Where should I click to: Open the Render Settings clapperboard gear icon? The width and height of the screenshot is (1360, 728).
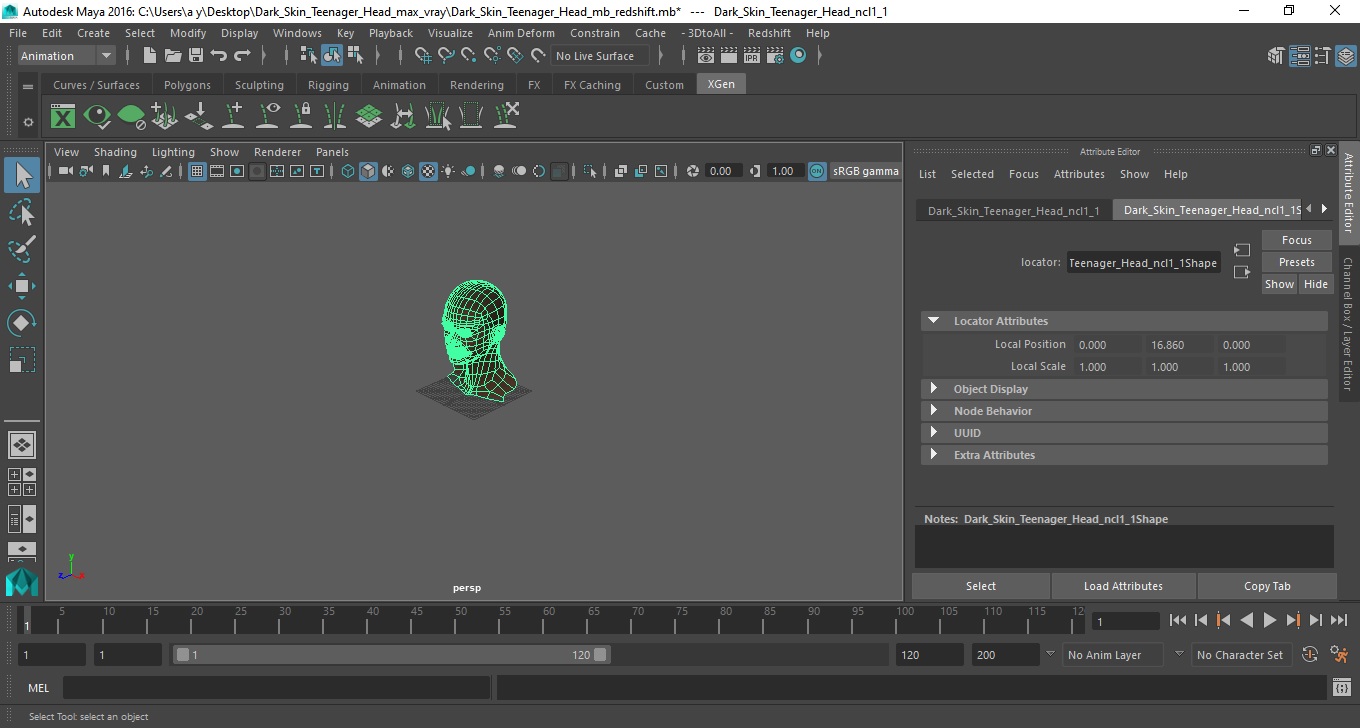[775, 56]
